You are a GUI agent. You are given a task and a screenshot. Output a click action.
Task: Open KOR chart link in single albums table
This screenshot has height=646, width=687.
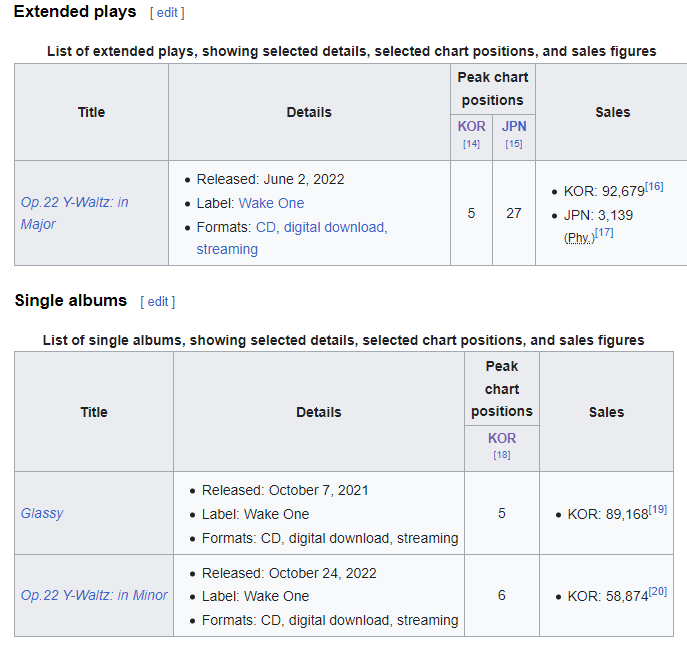502,438
